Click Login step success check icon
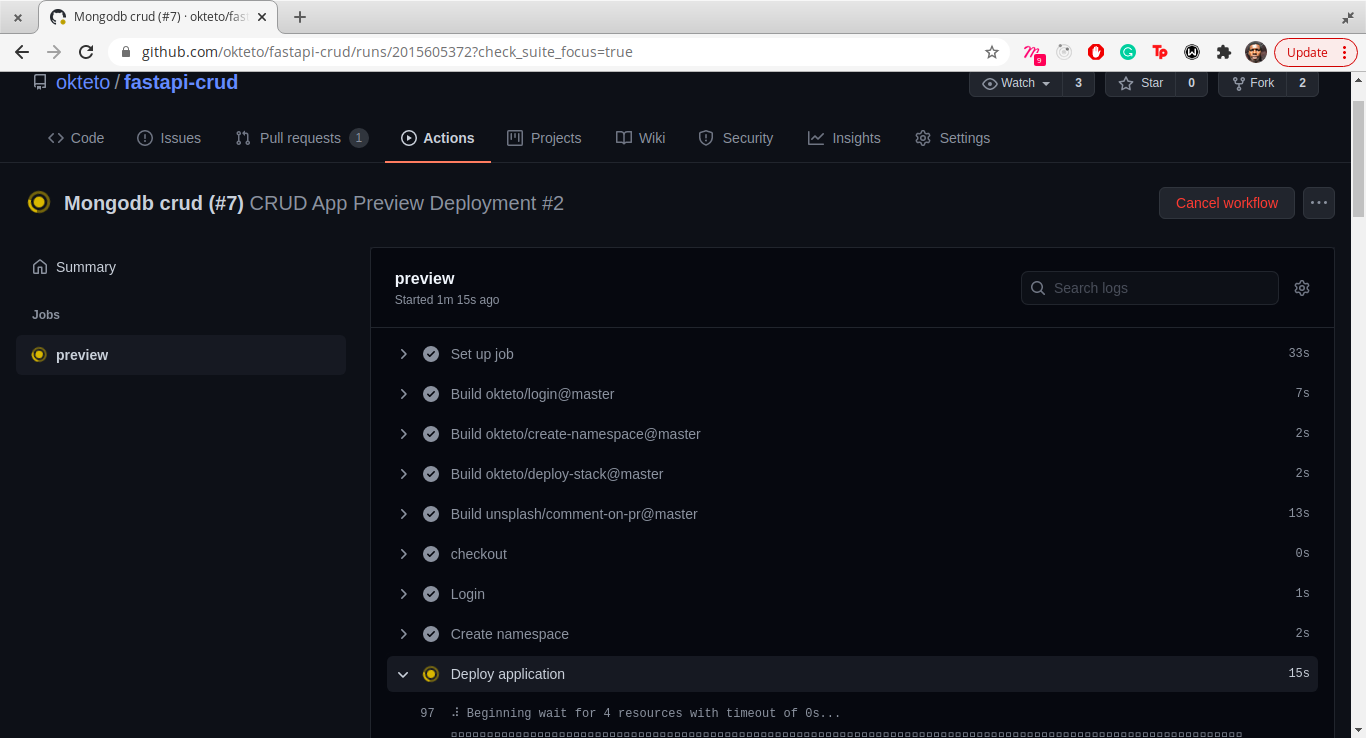The height and width of the screenshot is (738, 1366). coord(431,594)
